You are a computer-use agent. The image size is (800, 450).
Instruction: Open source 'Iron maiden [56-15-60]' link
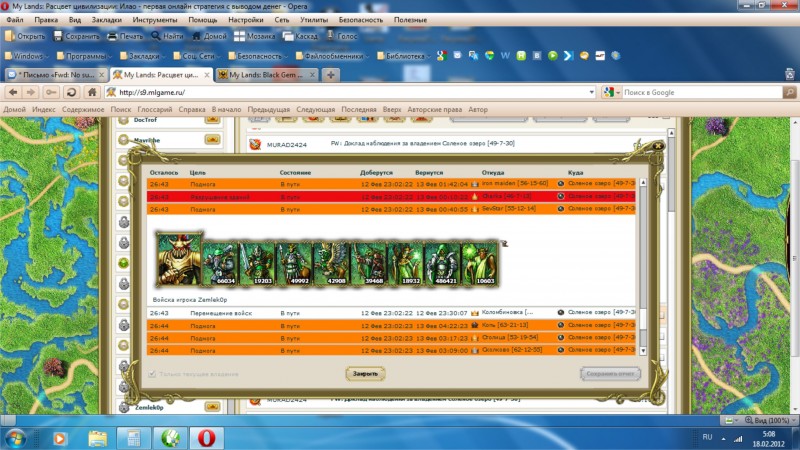point(515,183)
